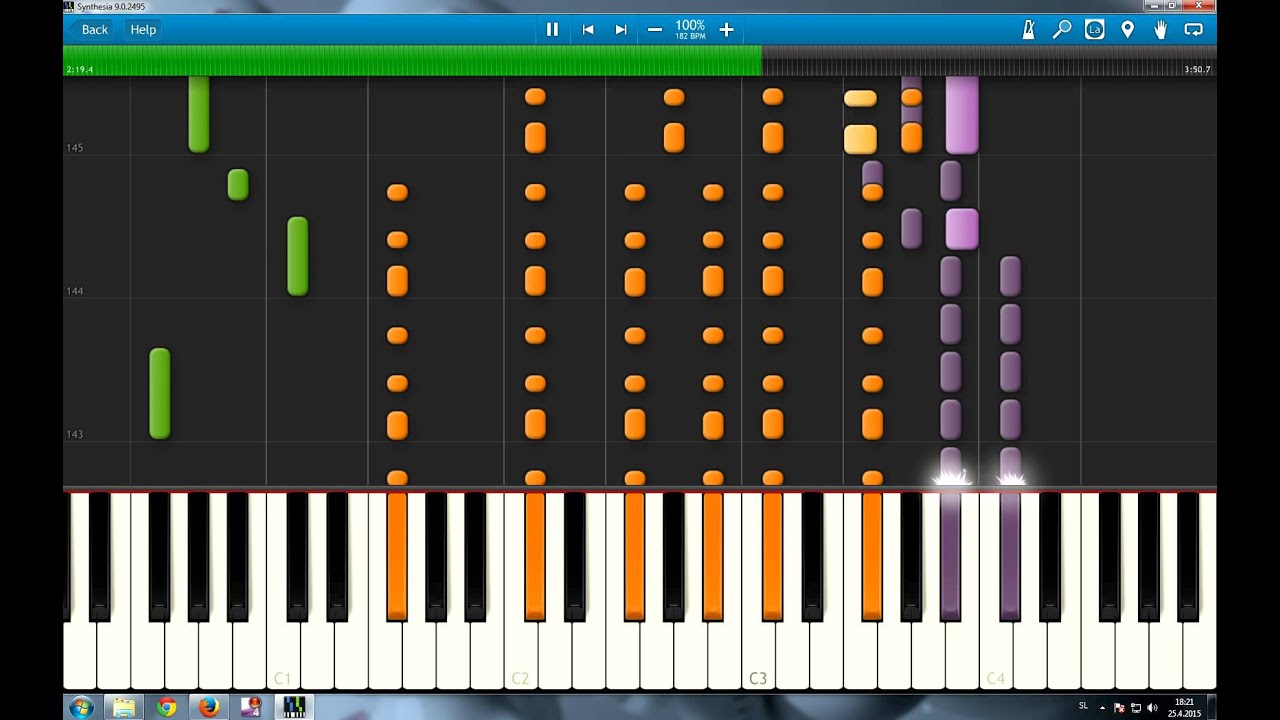1280x720 pixels.
Task: Click the volume speaker tray icon
Action: (x=1151, y=708)
